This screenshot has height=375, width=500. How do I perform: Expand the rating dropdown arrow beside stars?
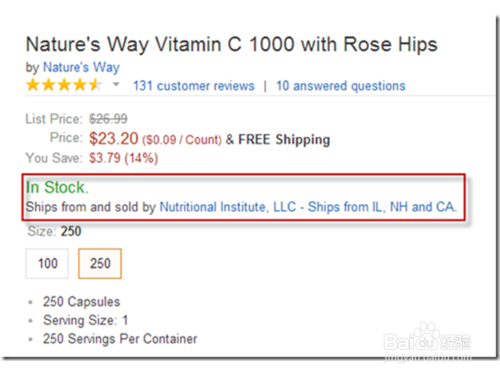116,84
